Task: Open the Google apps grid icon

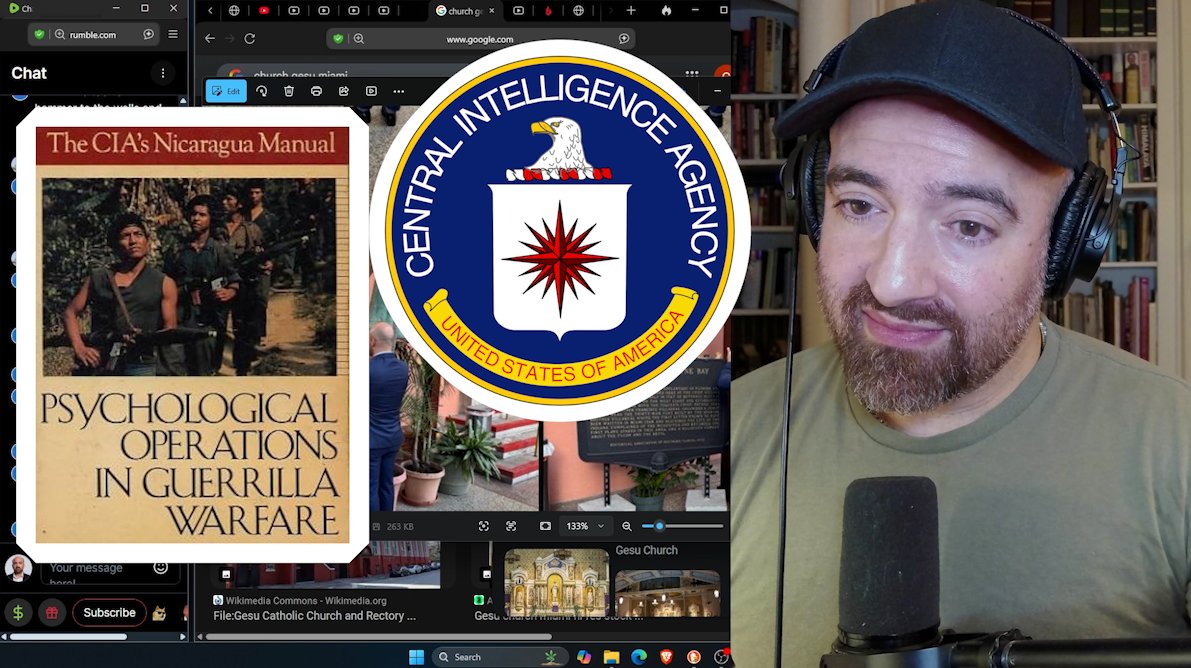Action: pyautogui.click(x=692, y=74)
